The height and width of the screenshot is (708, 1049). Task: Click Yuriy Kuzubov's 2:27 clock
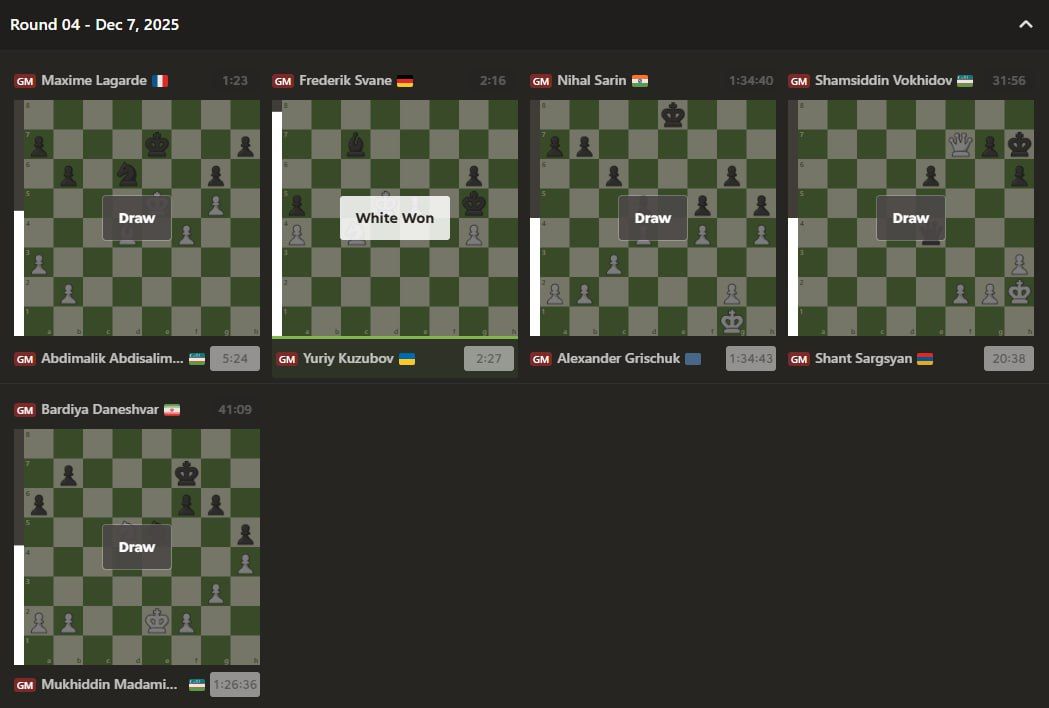coord(488,359)
